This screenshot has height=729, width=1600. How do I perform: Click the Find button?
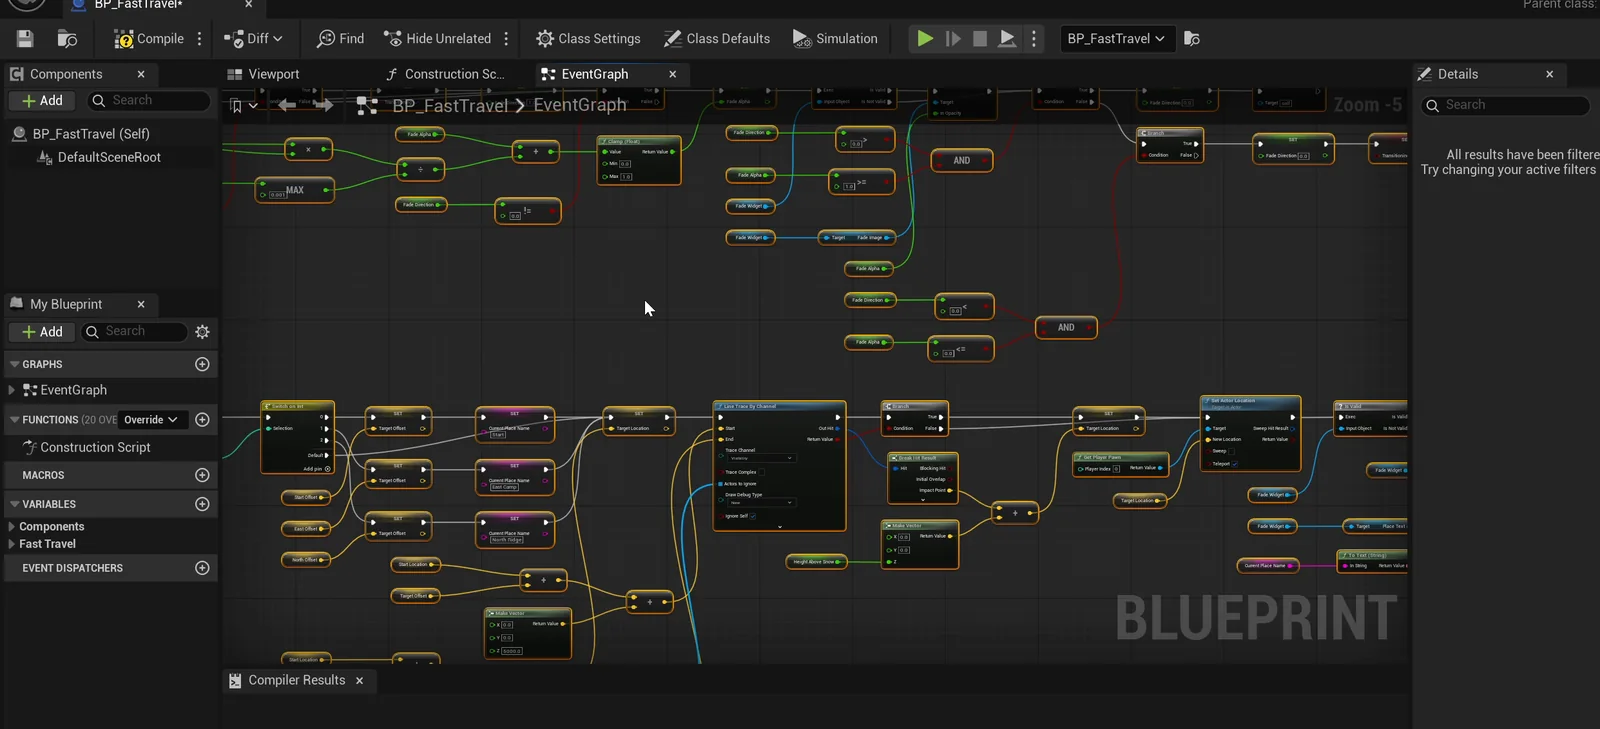(340, 39)
